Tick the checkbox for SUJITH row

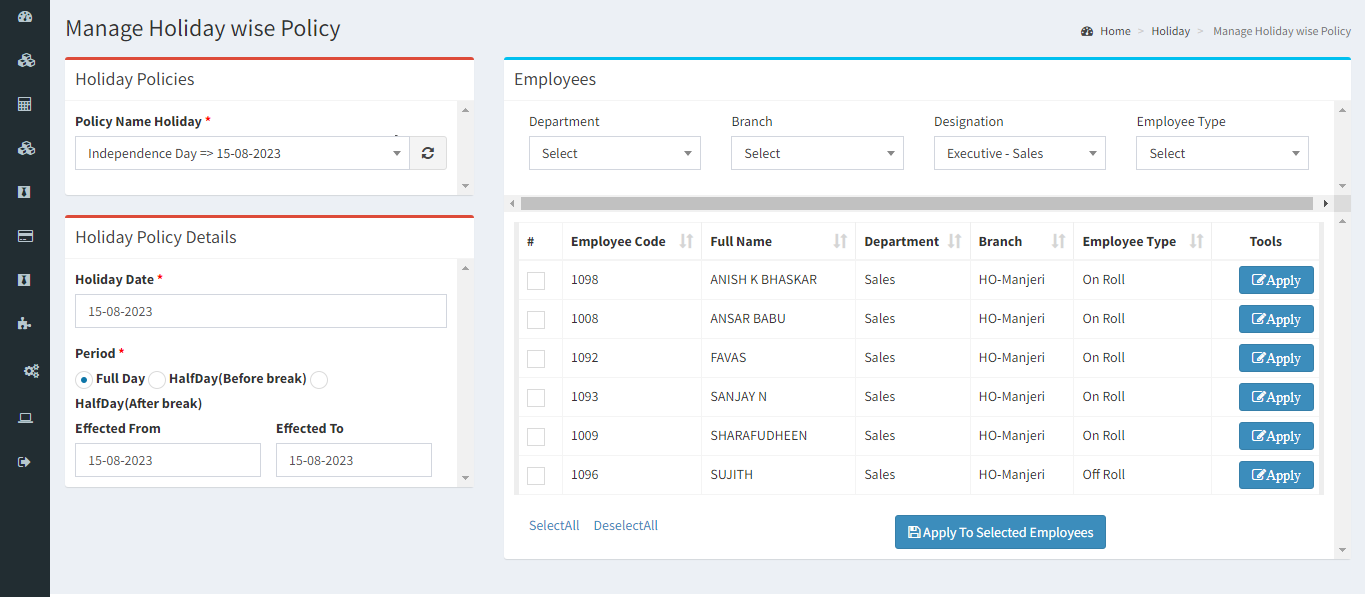tap(536, 476)
